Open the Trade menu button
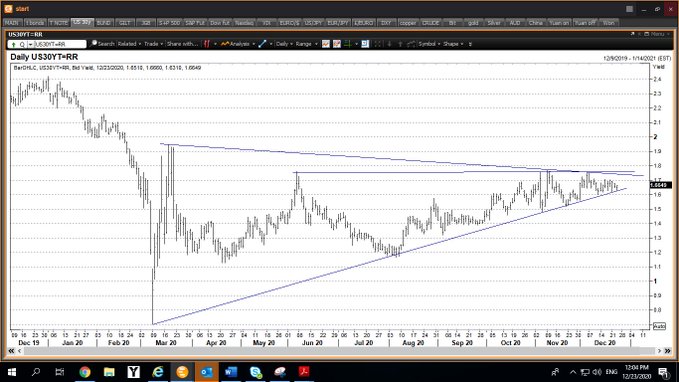This screenshot has height=382, width=679. click(153, 44)
